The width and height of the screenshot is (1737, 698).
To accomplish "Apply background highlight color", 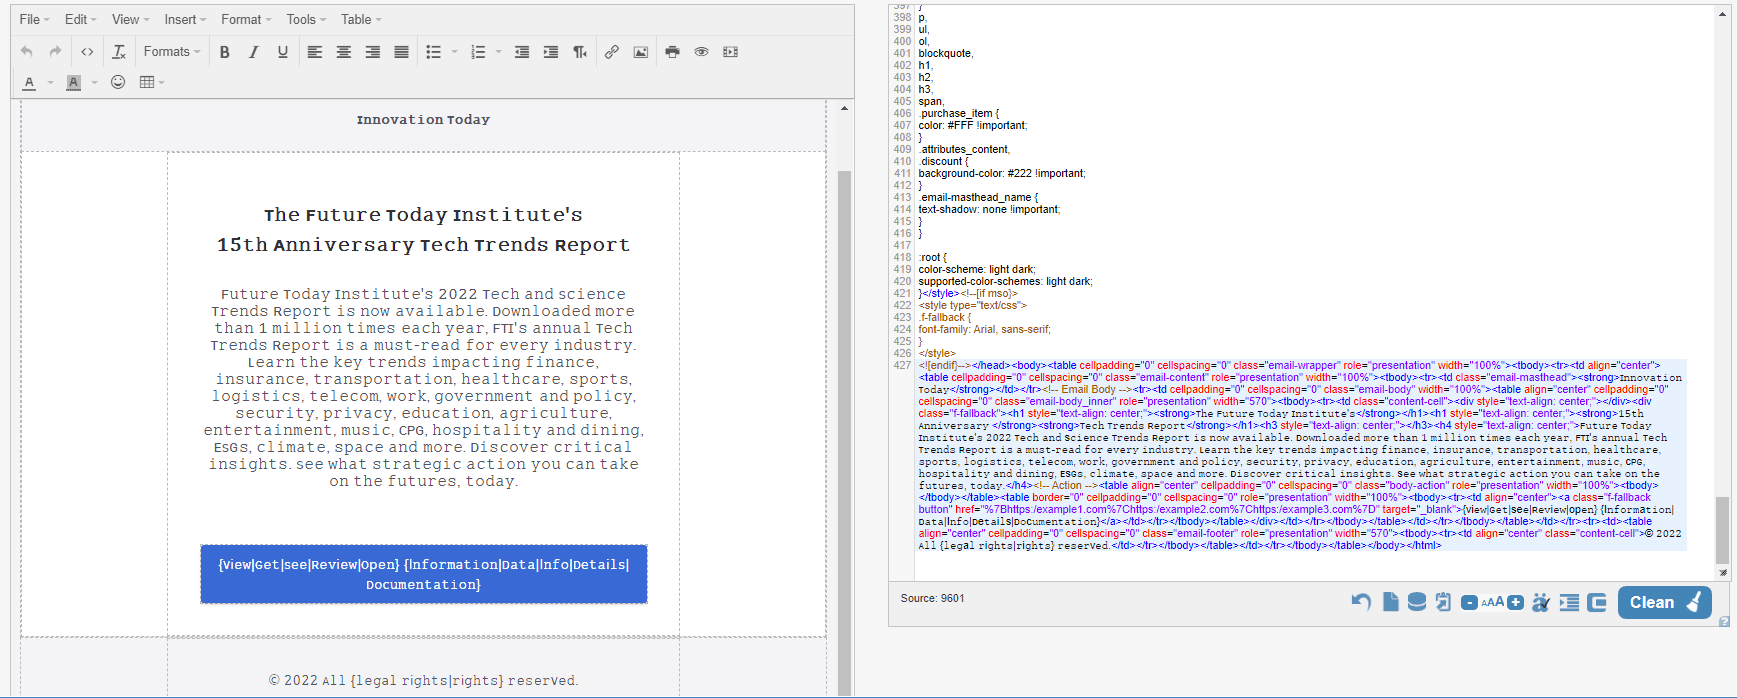I will pos(74,83).
